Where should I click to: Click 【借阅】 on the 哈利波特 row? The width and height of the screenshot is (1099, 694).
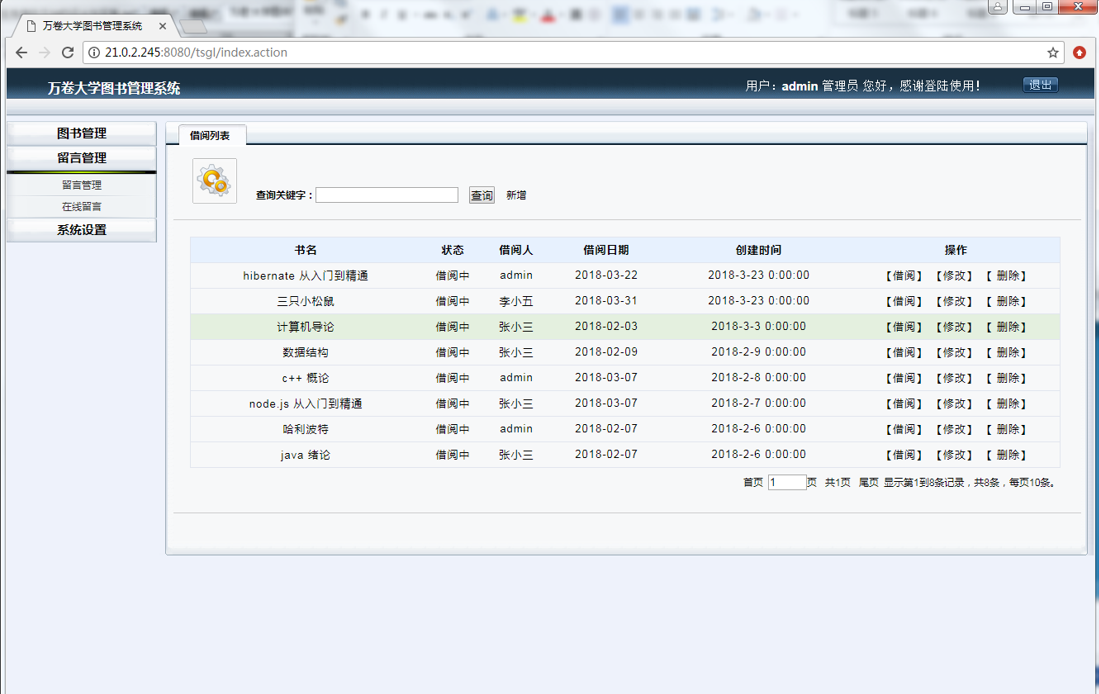(x=903, y=428)
